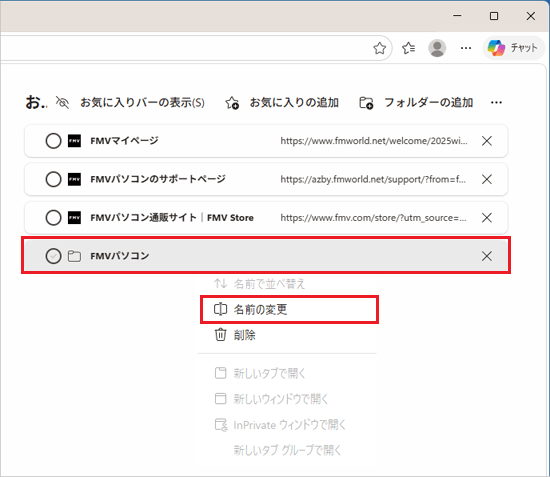Viewport: 550px width, 477px height.
Task: Toggle the FMVパソコン folder checkbox circle
Action: tap(53, 256)
